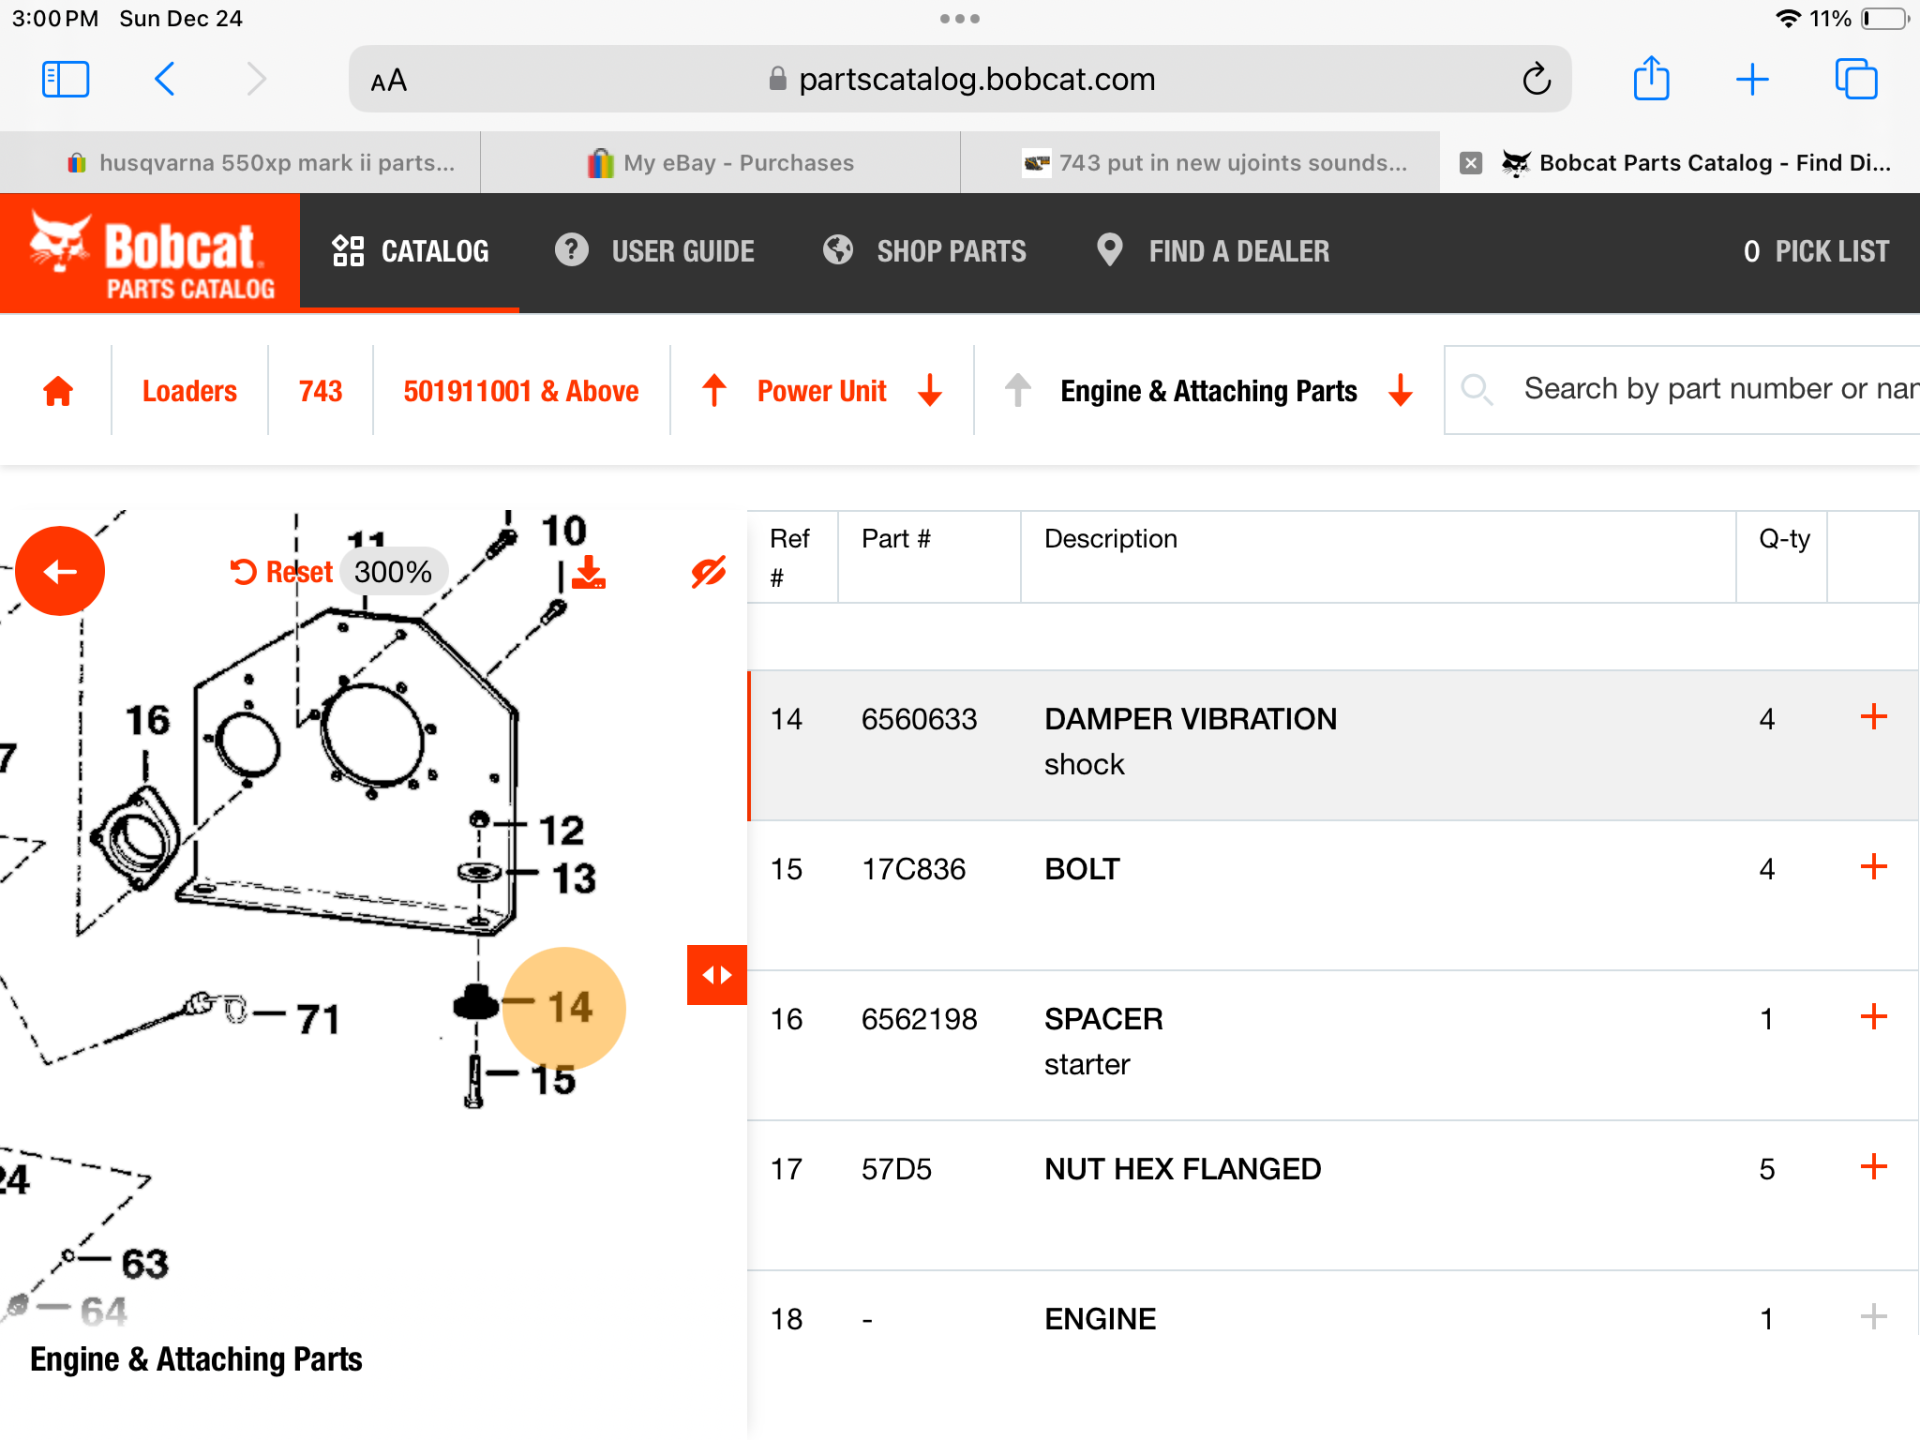Go to previous section before Power Unit
The height and width of the screenshot is (1440, 1920).
click(713, 390)
